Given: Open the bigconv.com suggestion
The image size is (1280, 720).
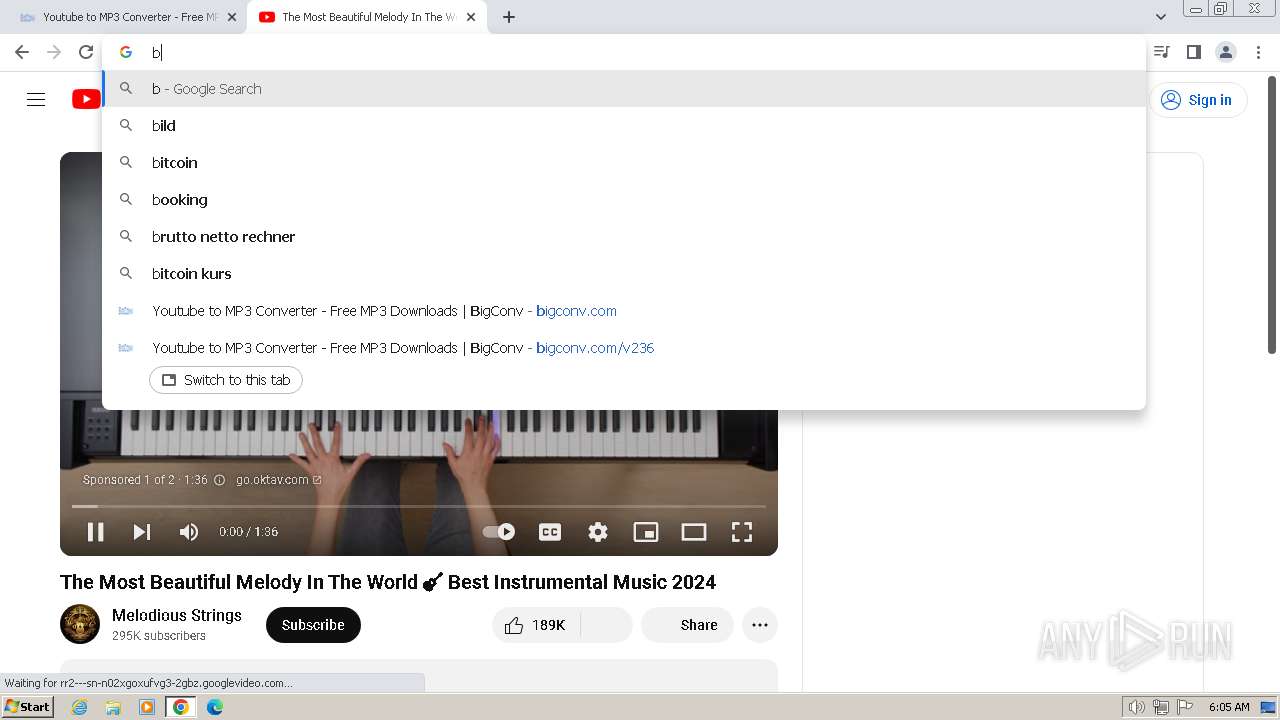Looking at the screenshot, I should click(x=624, y=311).
